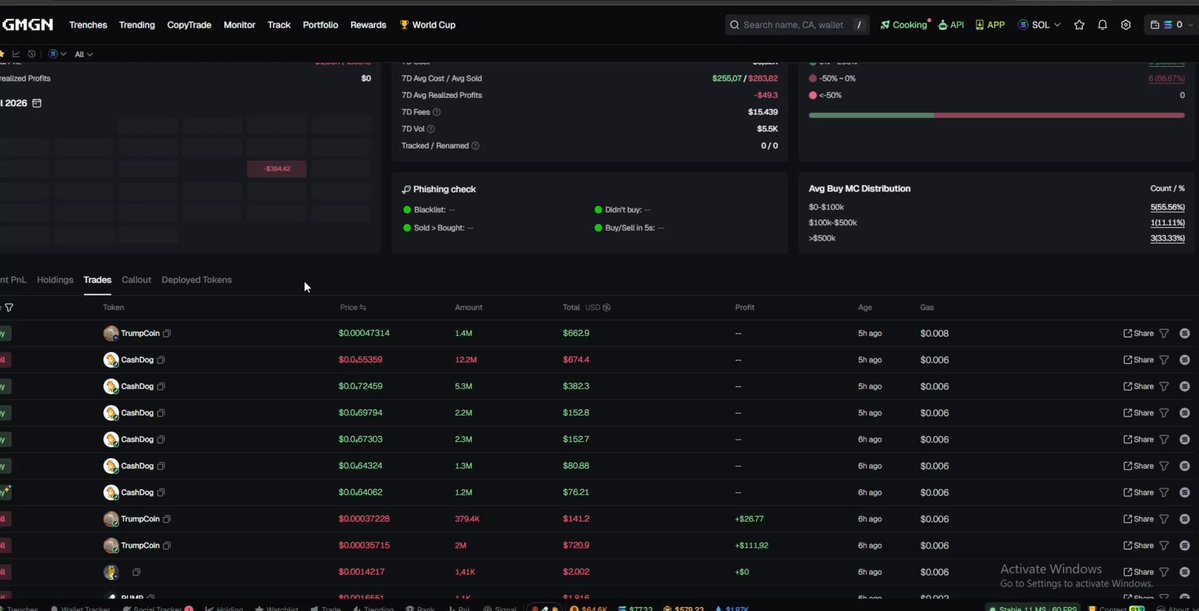1199x611 pixels.
Task: Click the GMGN logo
Action: [x=28, y=24]
